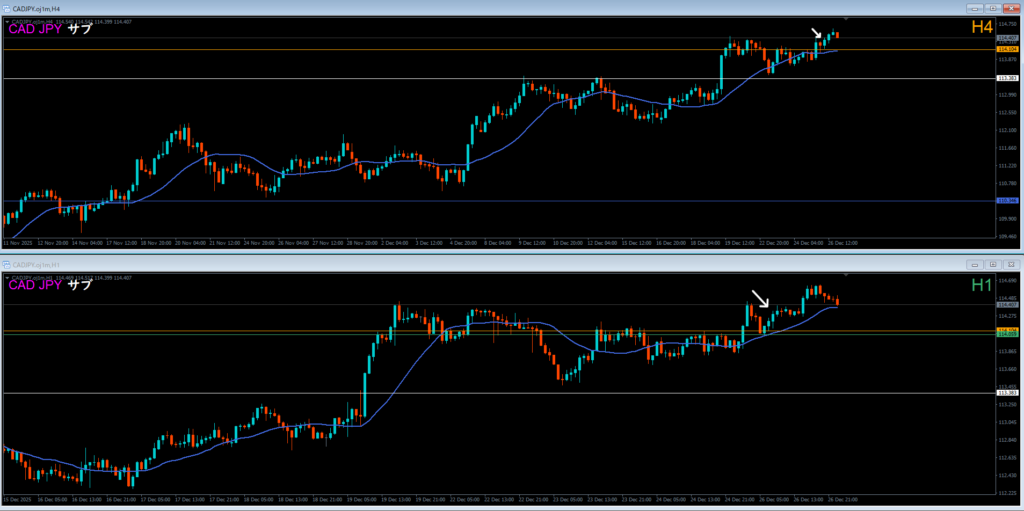1024x511 pixels.
Task: Click the H1 chart window icon
Action: point(8,264)
